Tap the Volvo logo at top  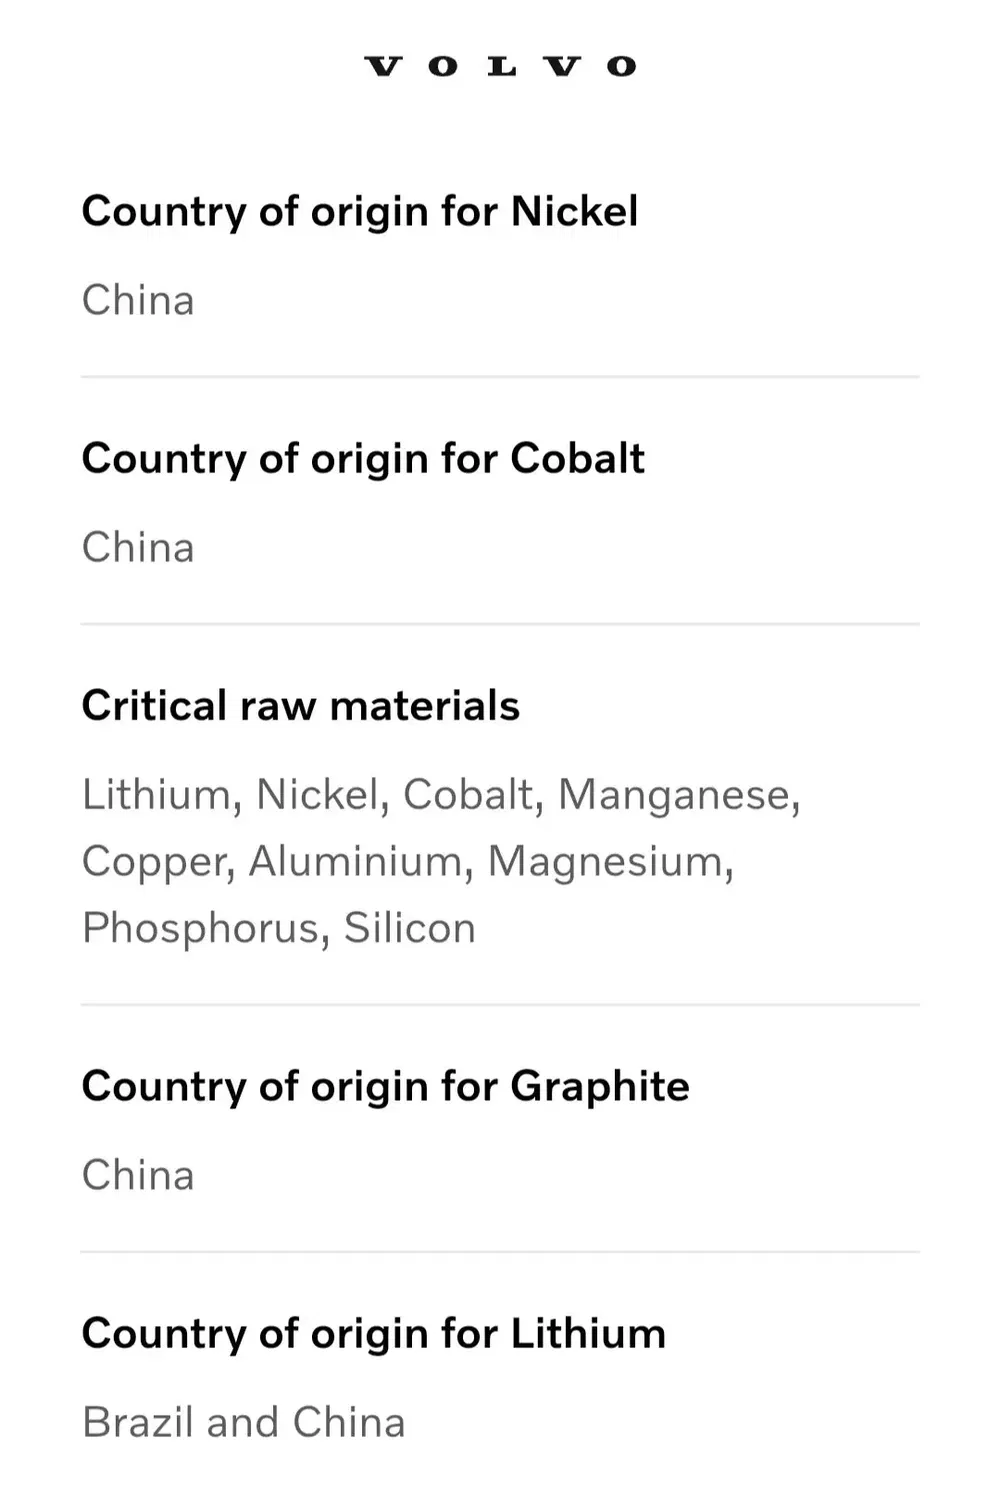(500, 67)
